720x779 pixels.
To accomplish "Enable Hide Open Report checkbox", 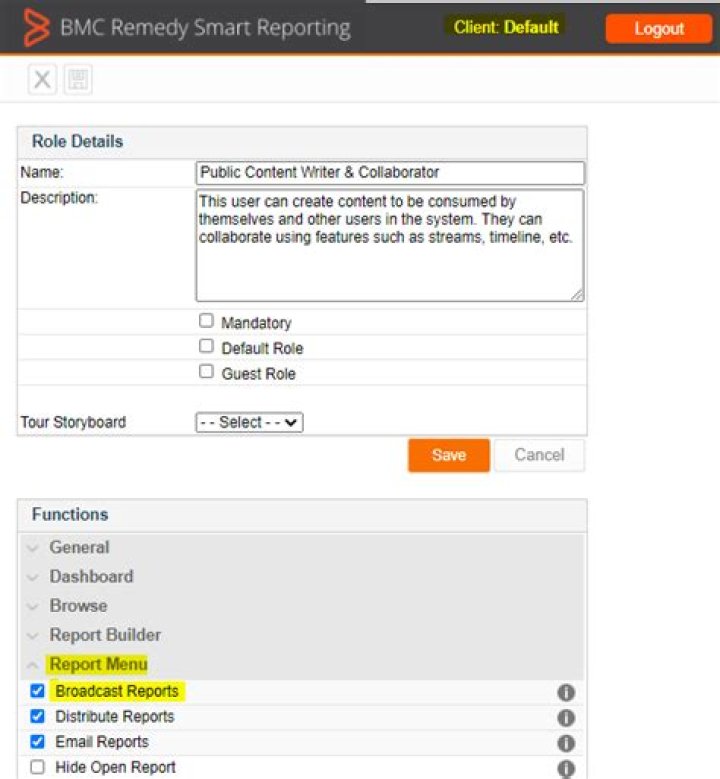I will pos(37,767).
